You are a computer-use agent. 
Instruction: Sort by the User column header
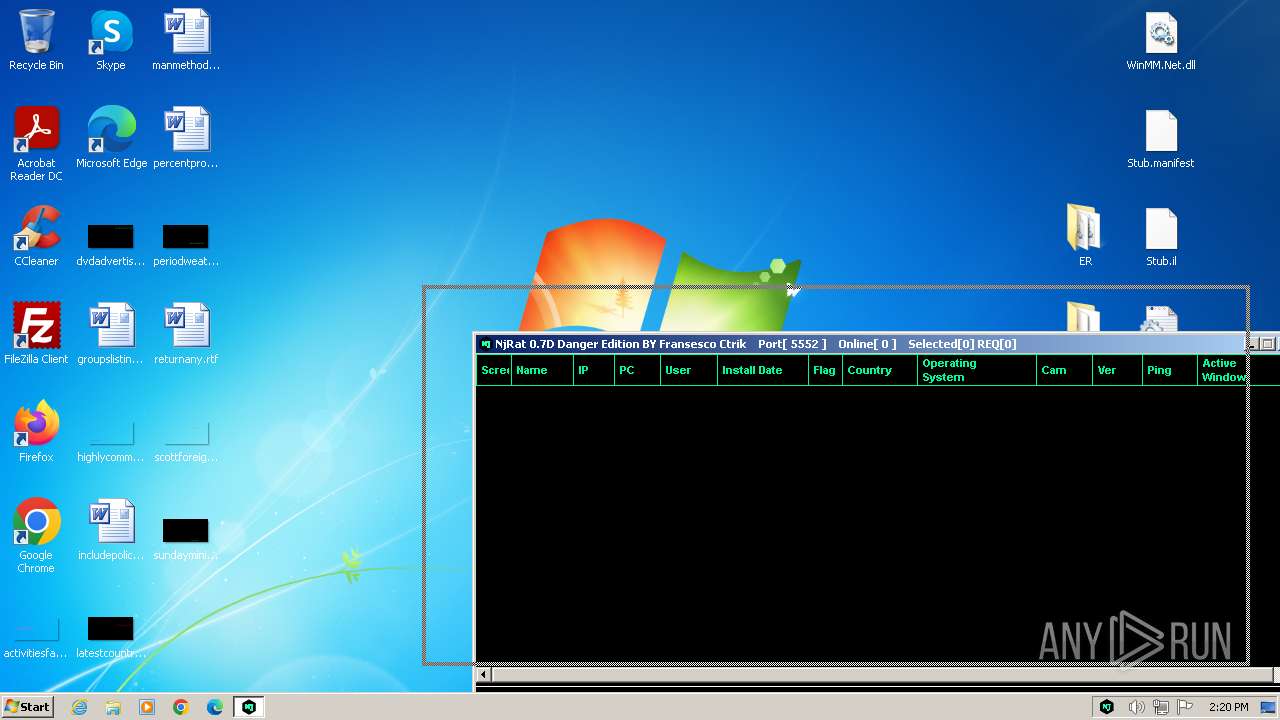pos(689,370)
